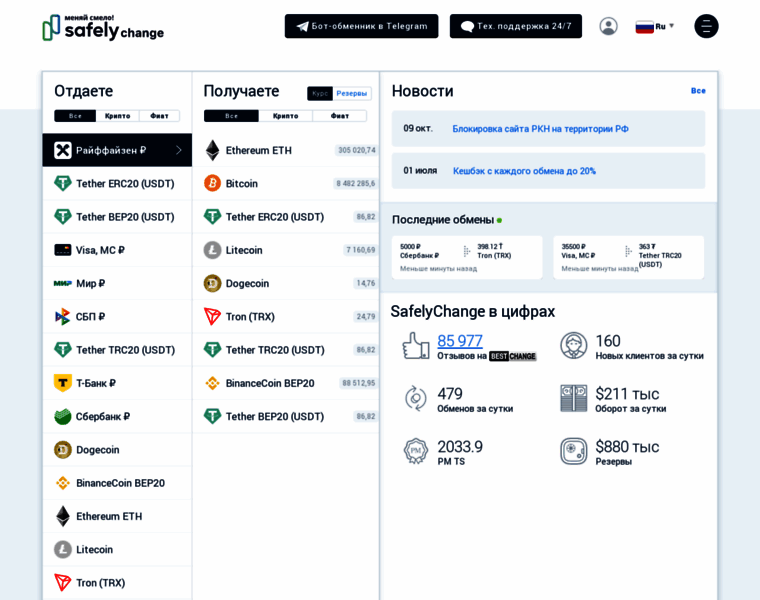Select Litecoin in Отдаете column
760x600 pixels.
pyautogui.click(x=117, y=550)
